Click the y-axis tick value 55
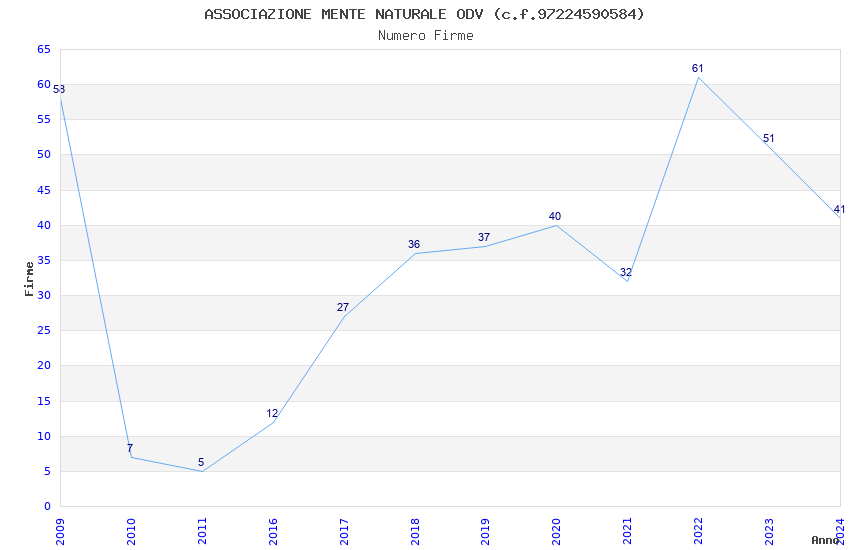The image size is (850, 550). [44, 119]
